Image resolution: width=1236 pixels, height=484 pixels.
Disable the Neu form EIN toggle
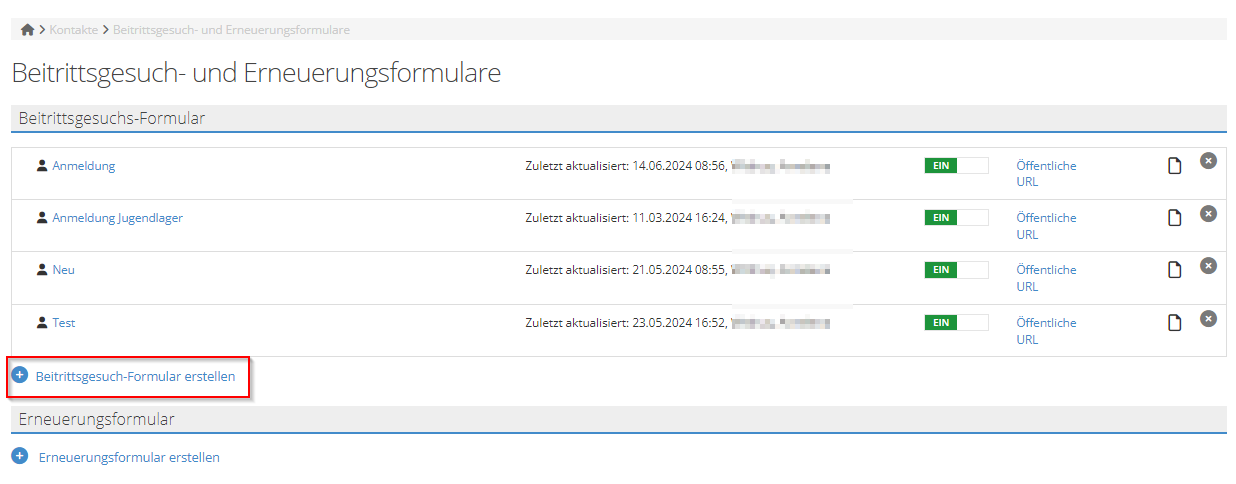956,270
